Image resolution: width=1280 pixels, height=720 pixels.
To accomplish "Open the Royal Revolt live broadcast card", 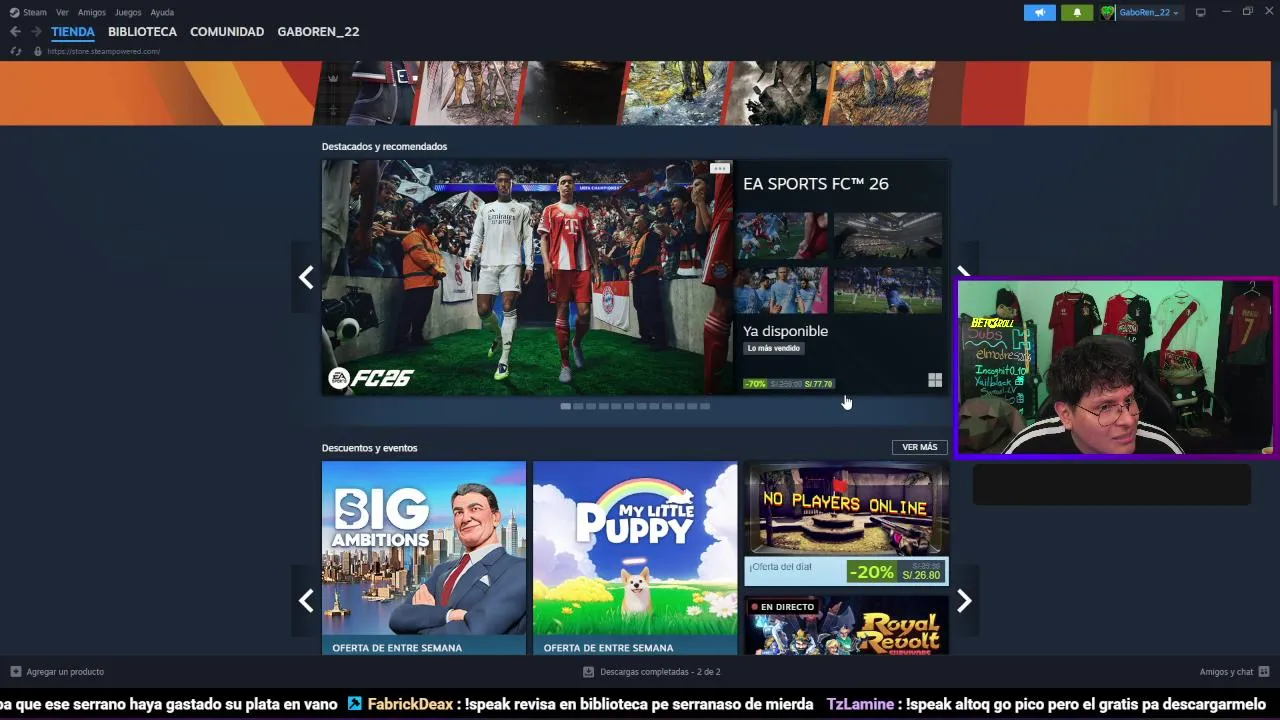I will [846, 626].
